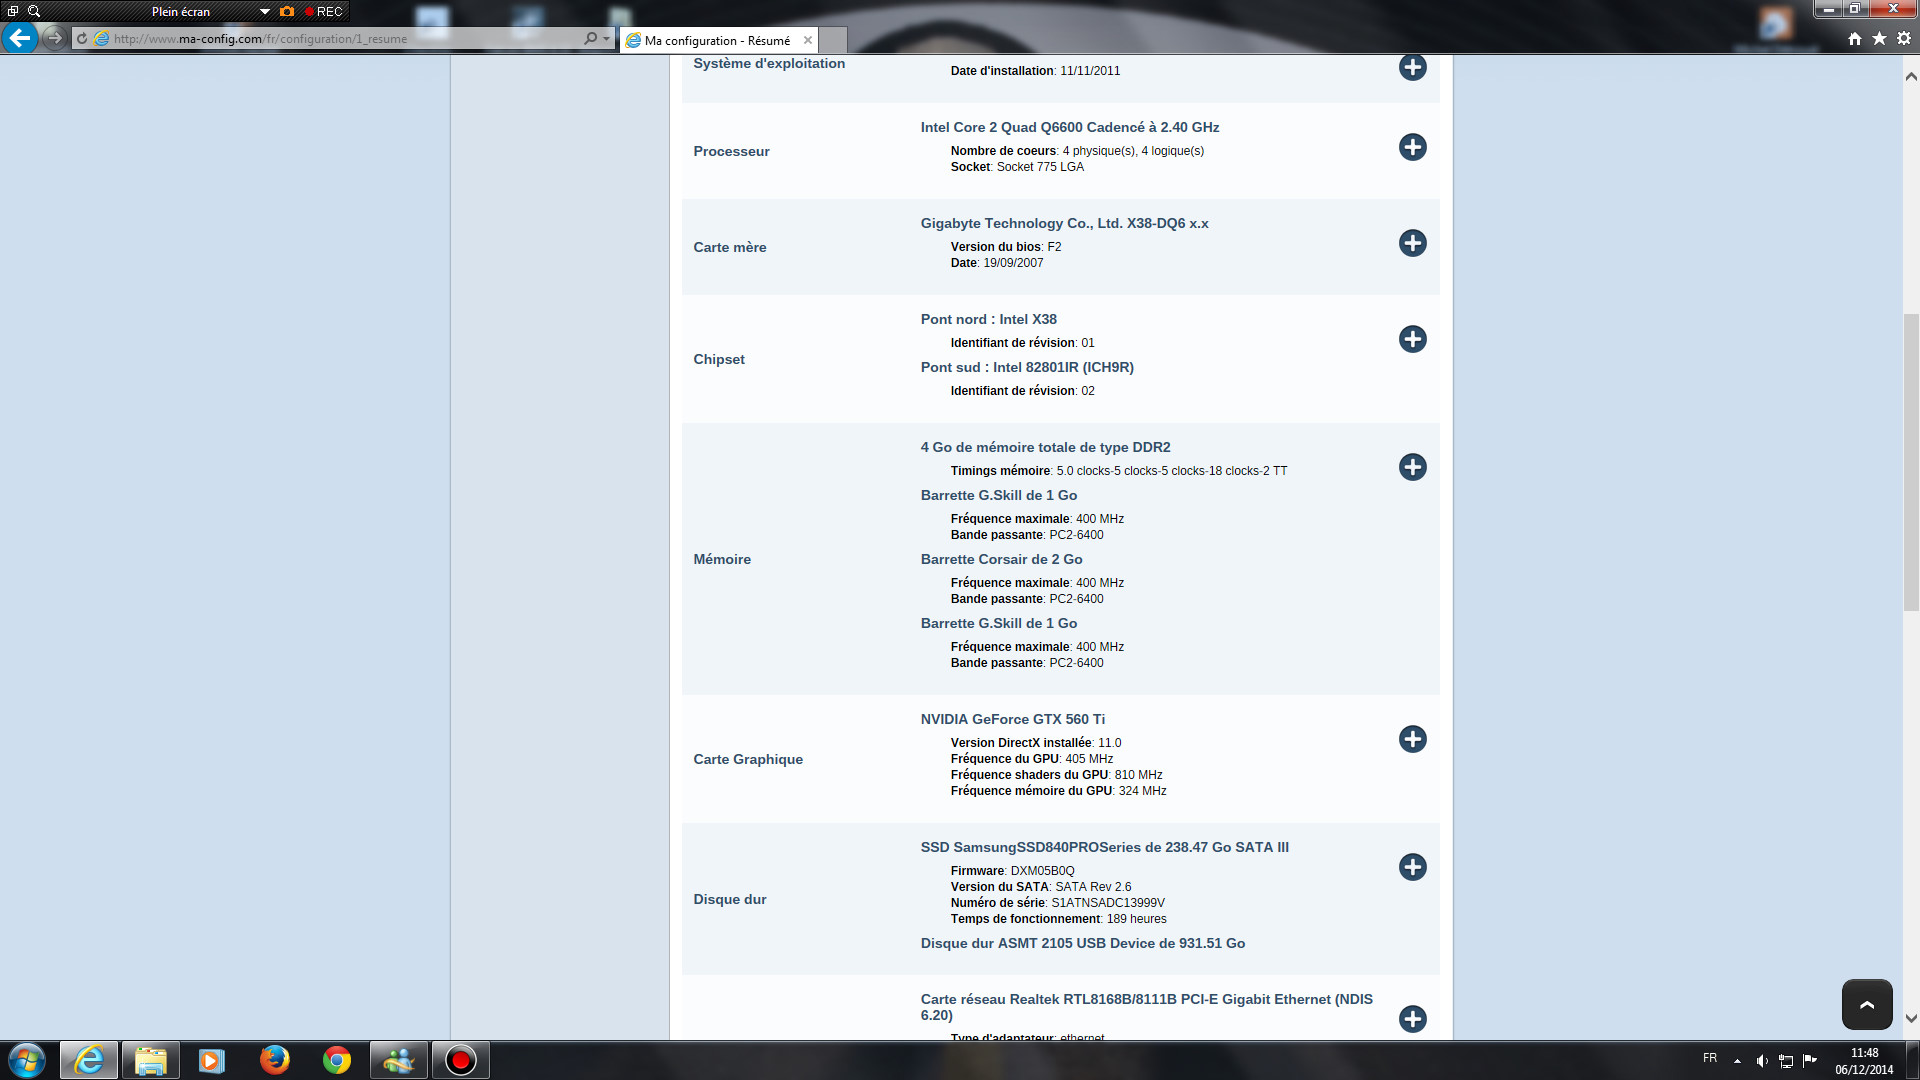Click 'Barrette Corsair de 2 Go' heading
This screenshot has height=1080, width=1920.
(1001, 559)
